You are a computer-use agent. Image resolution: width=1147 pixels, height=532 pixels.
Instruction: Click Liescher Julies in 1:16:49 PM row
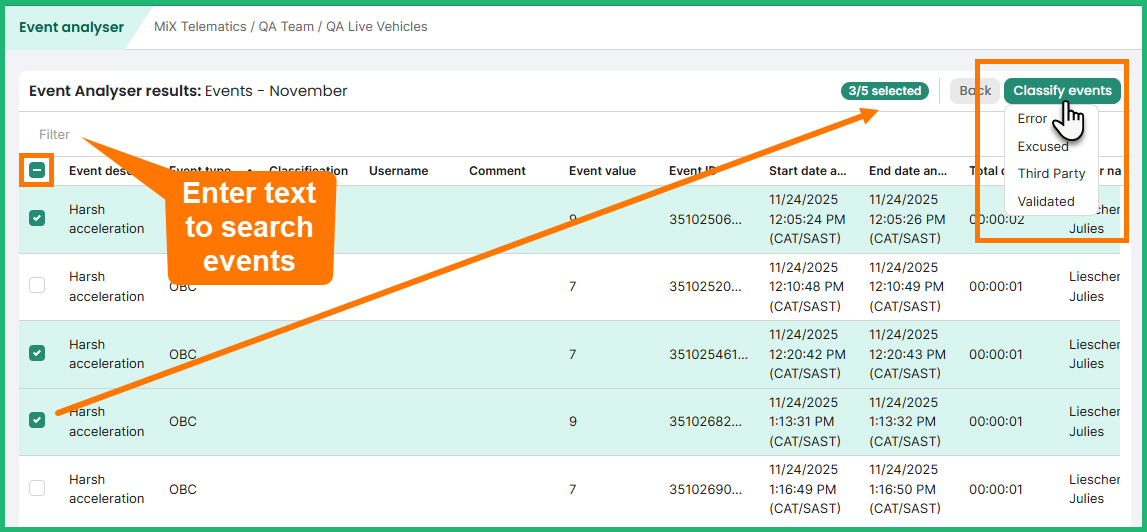tap(1094, 489)
